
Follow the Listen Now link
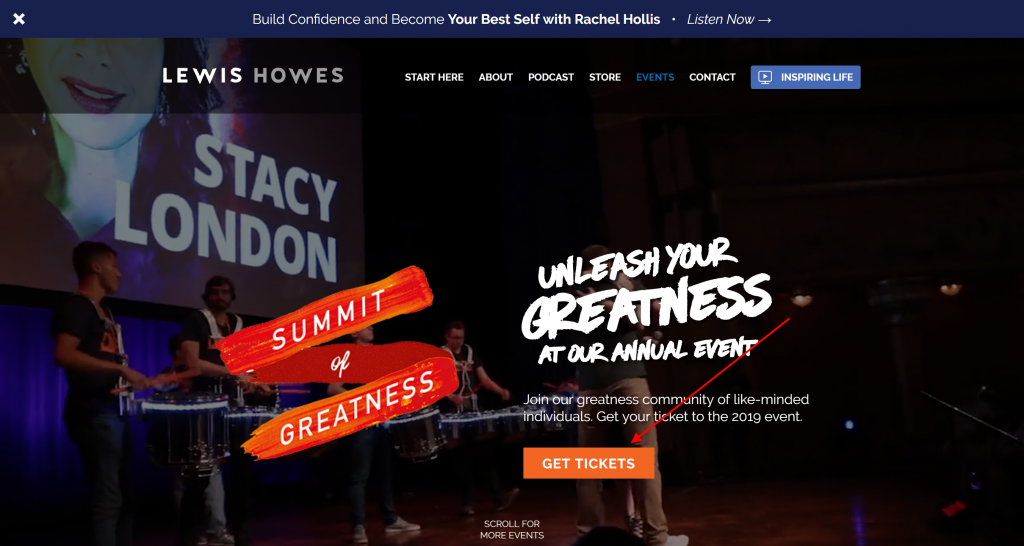[x=729, y=20]
